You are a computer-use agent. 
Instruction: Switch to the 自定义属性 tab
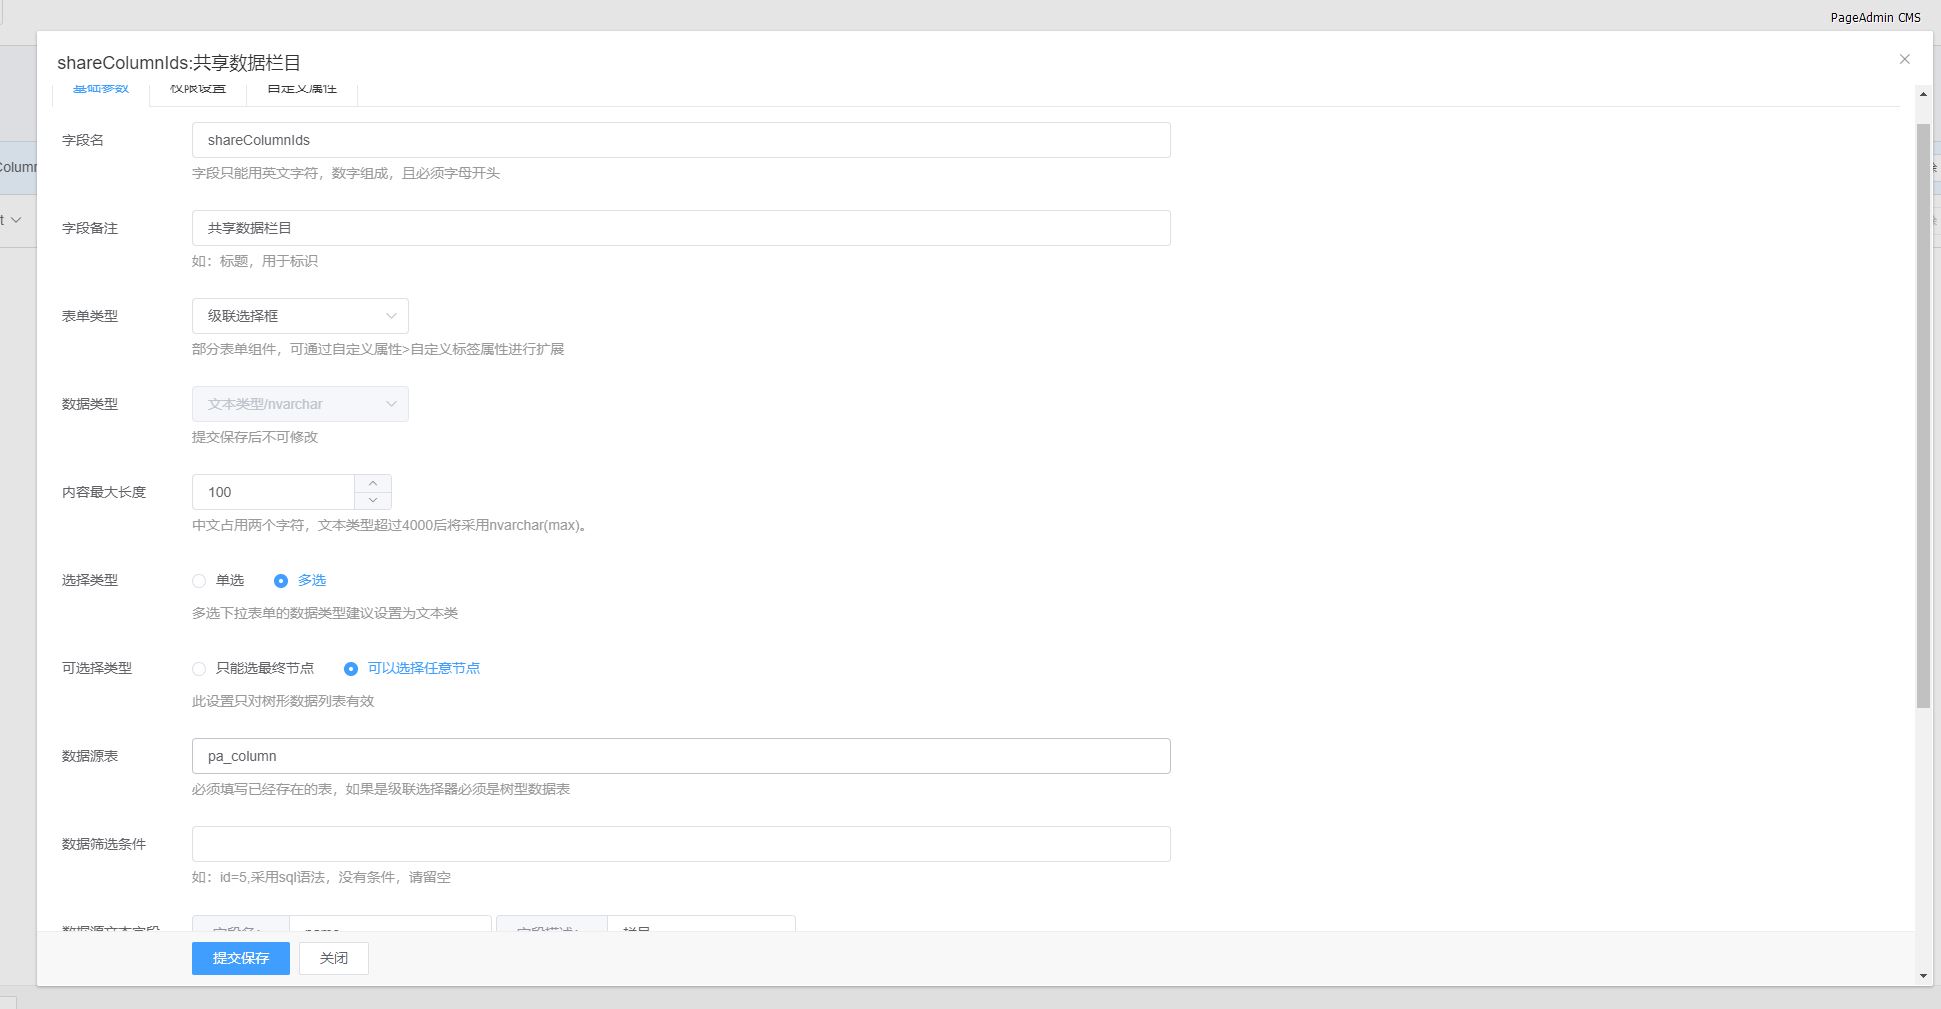pyautogui.click(x=302, y=90)
